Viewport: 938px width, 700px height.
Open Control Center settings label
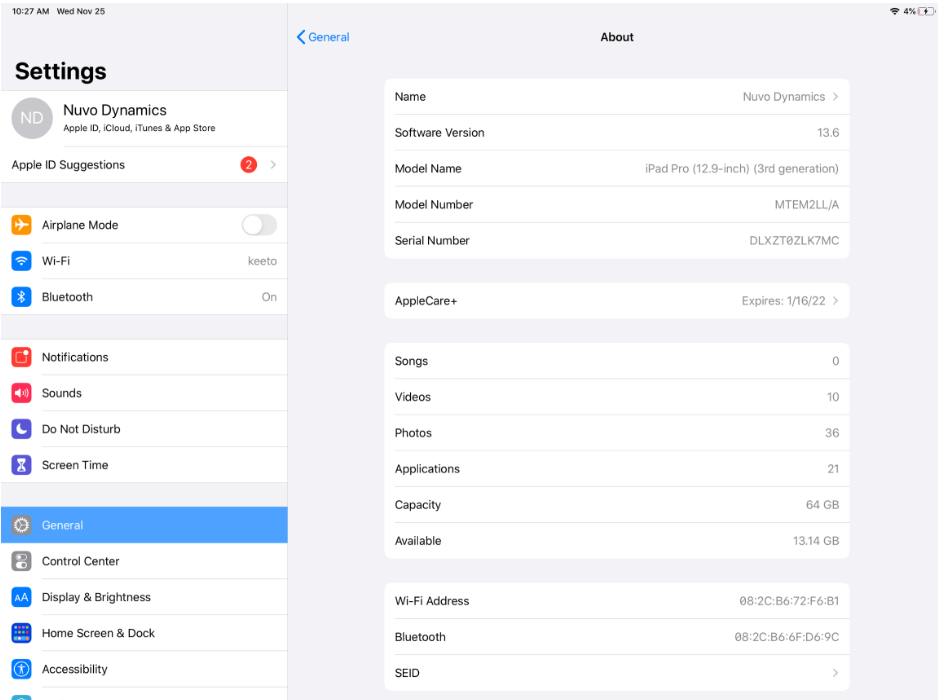81,561
